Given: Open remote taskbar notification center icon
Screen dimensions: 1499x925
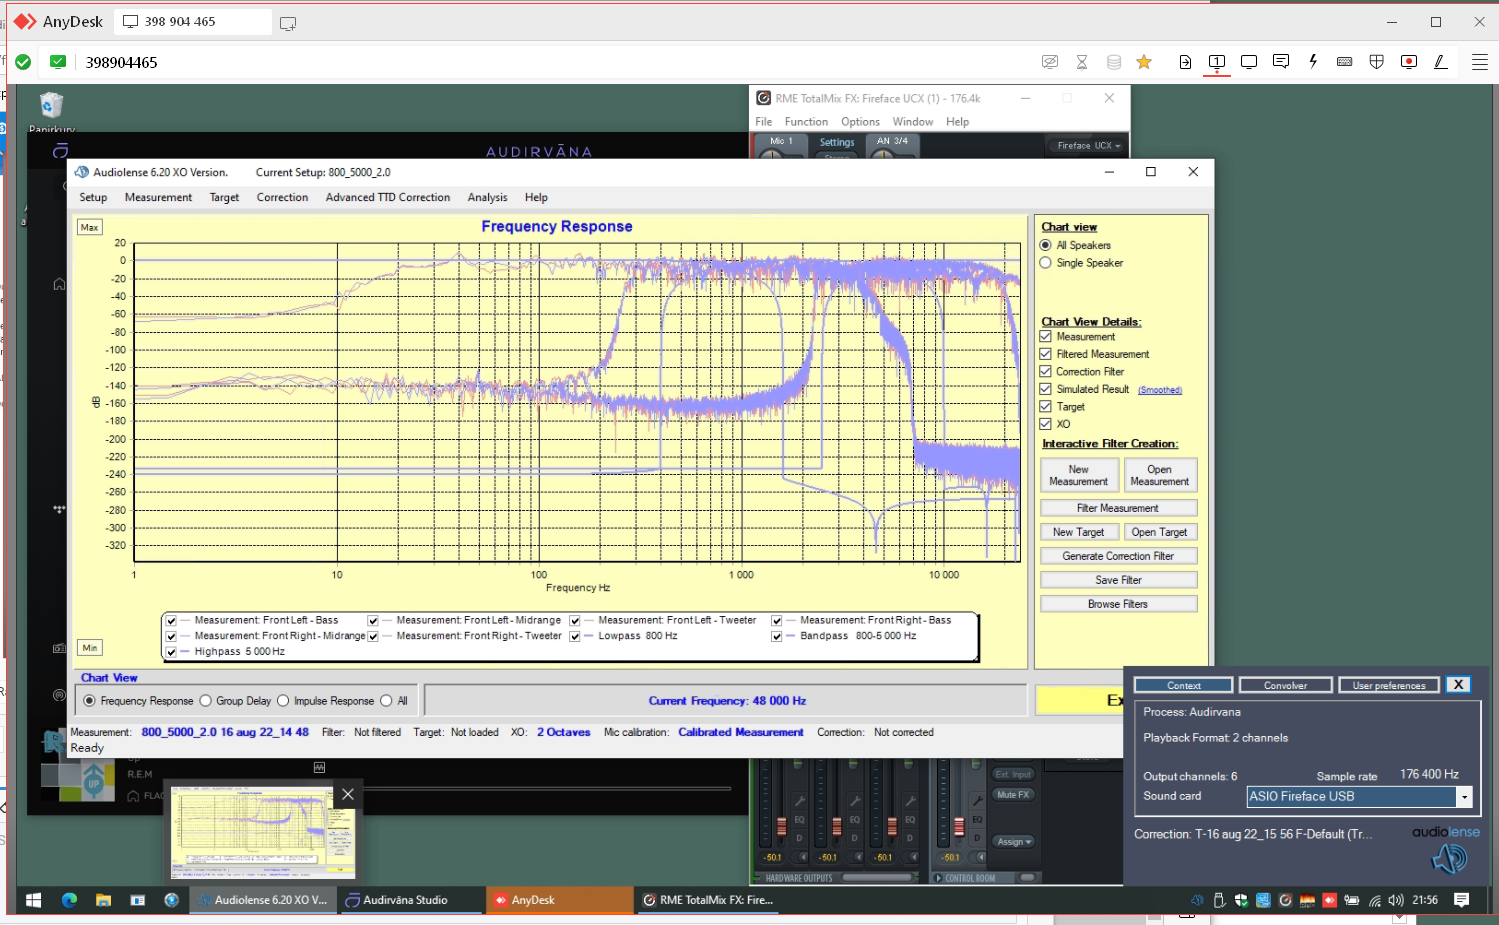Looking at the screenshot, I should click(1461, 900).
